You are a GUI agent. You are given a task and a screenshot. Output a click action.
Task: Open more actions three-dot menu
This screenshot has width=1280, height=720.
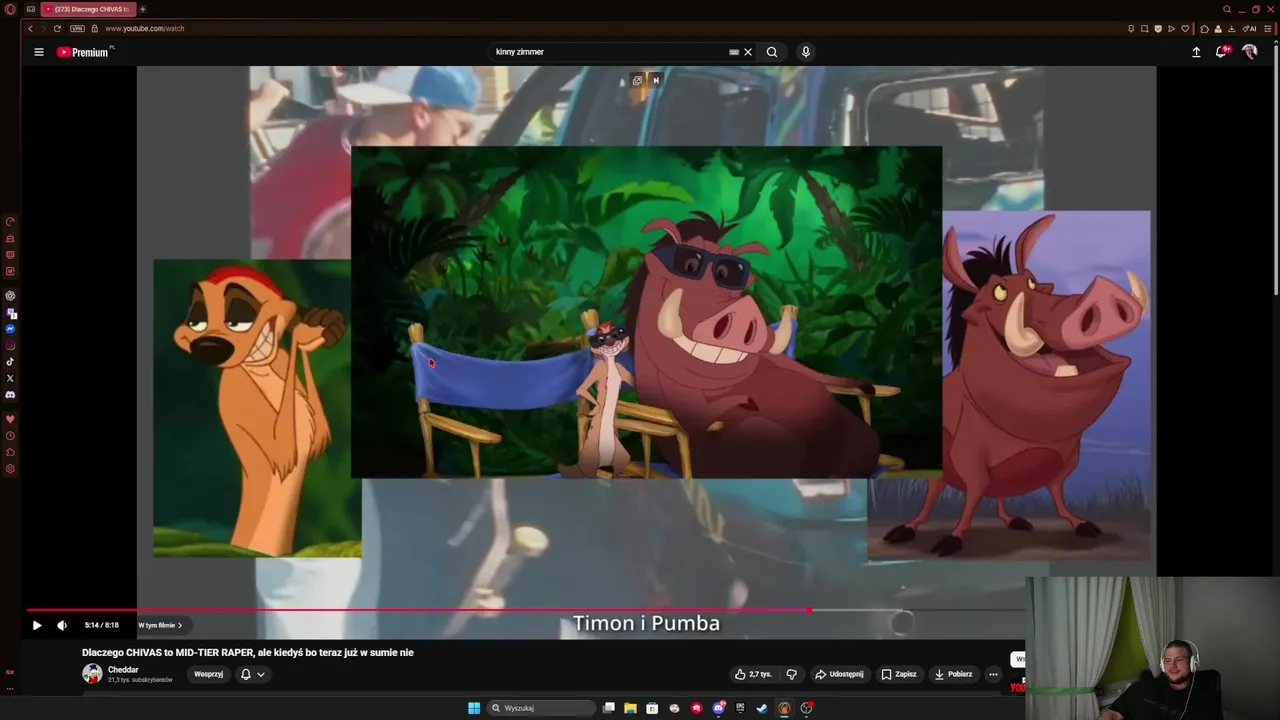[993, 674]
